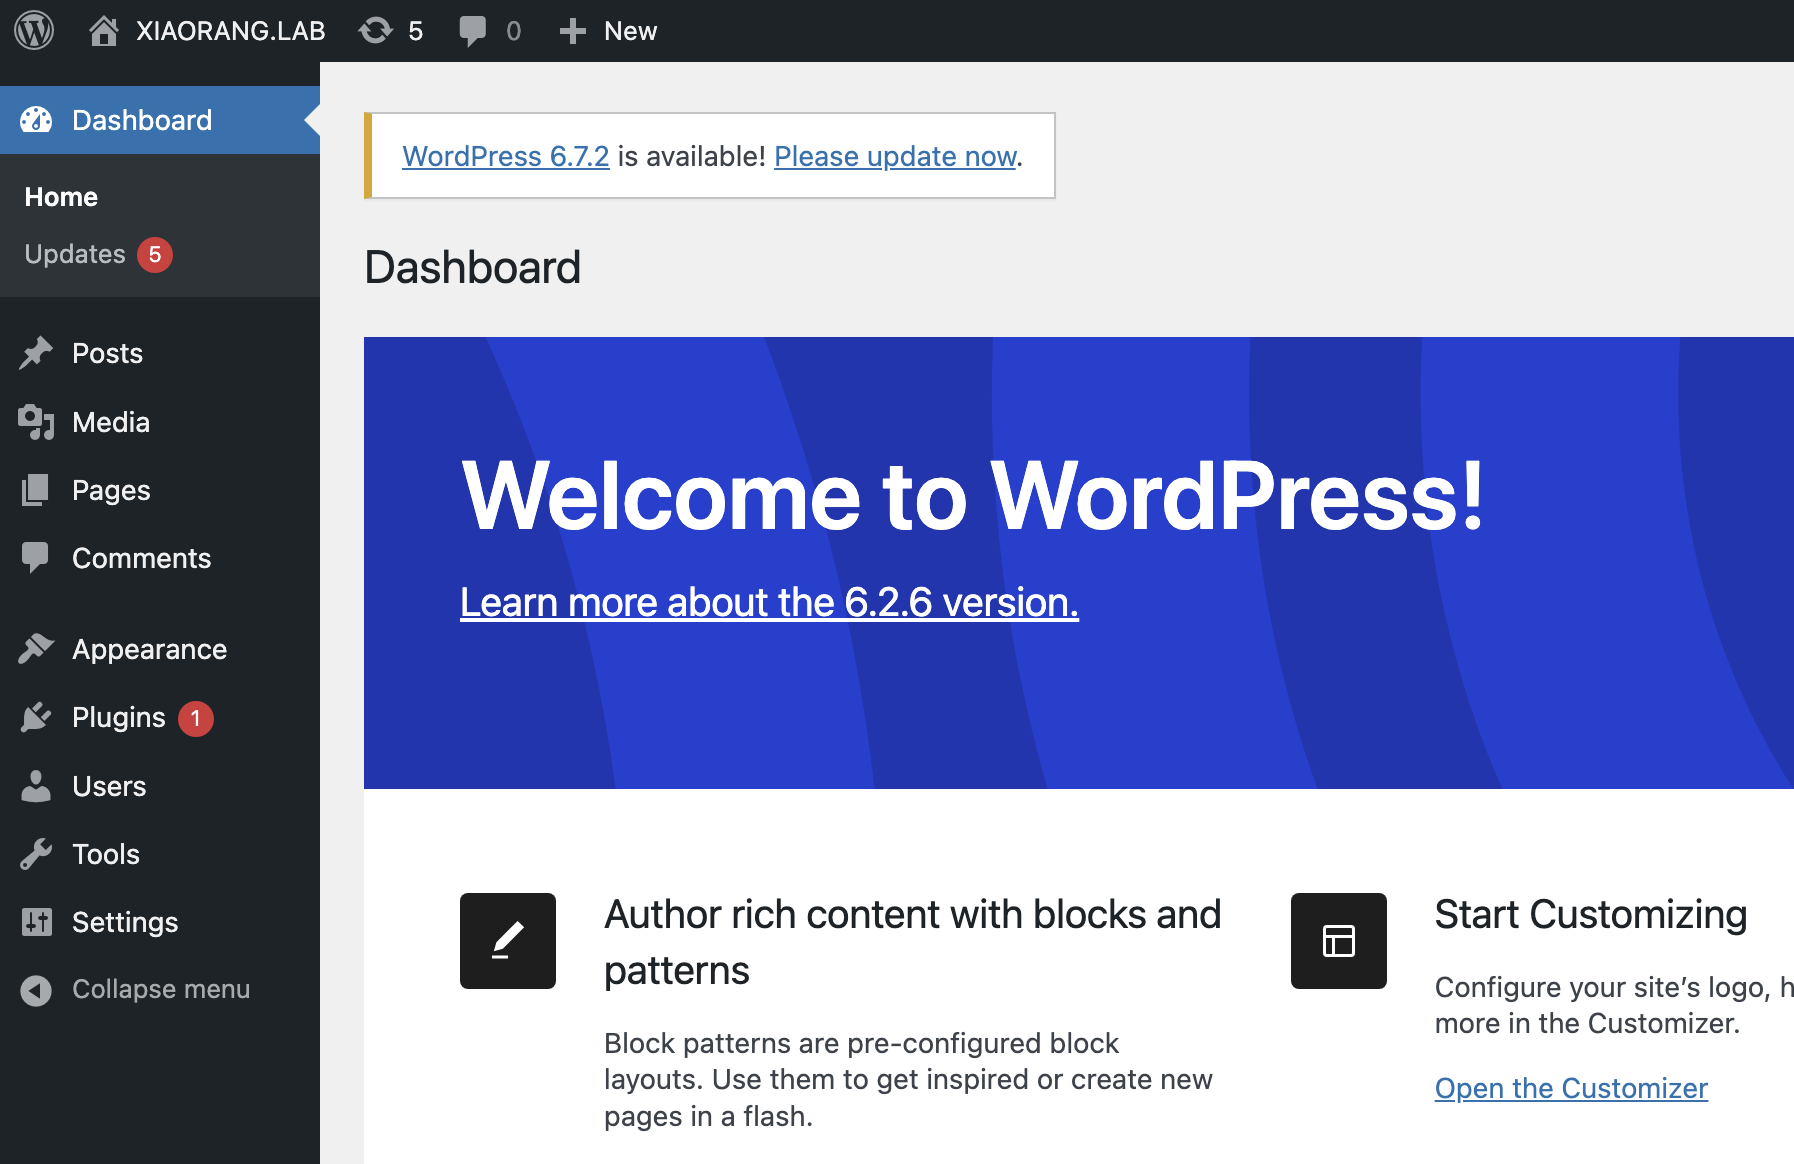Click the updates refresh icon in admin bar

tap(375, 31)
